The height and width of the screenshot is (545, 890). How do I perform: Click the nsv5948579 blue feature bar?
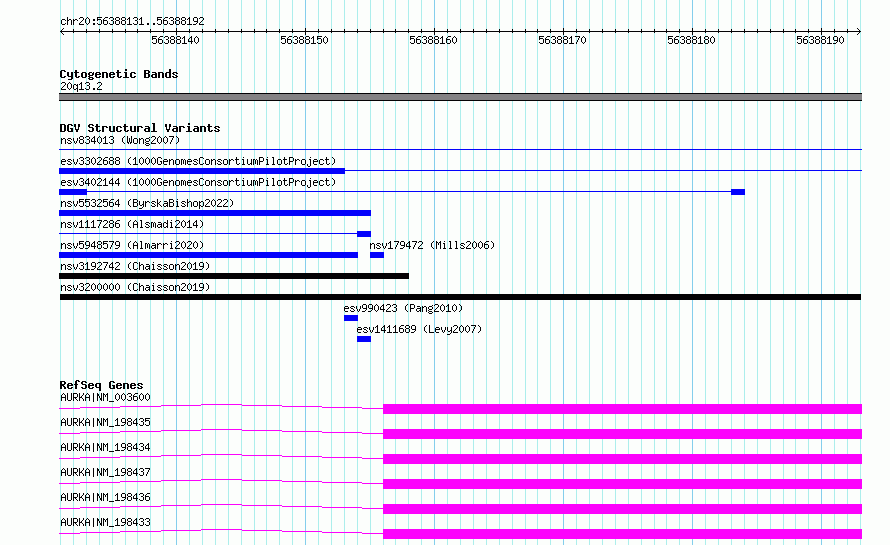pyautogui.click(x=208, y=255)
